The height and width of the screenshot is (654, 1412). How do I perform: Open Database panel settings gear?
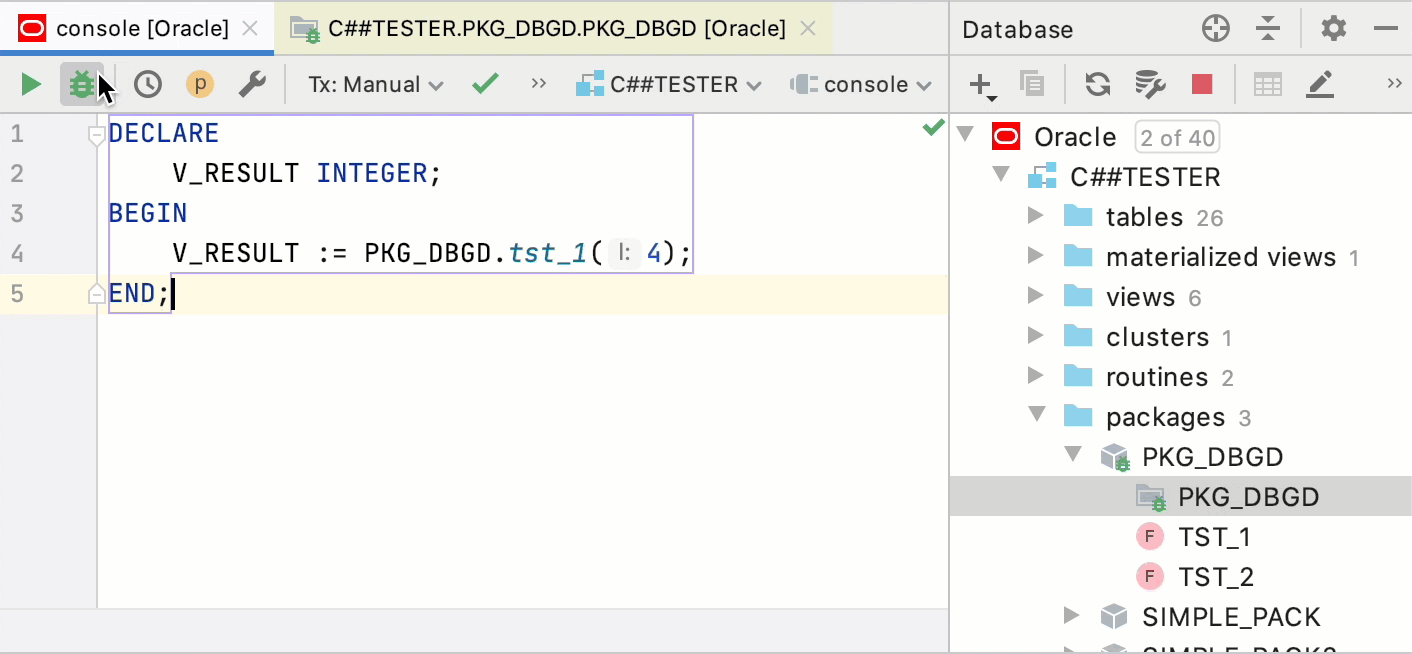(1333, 29)
